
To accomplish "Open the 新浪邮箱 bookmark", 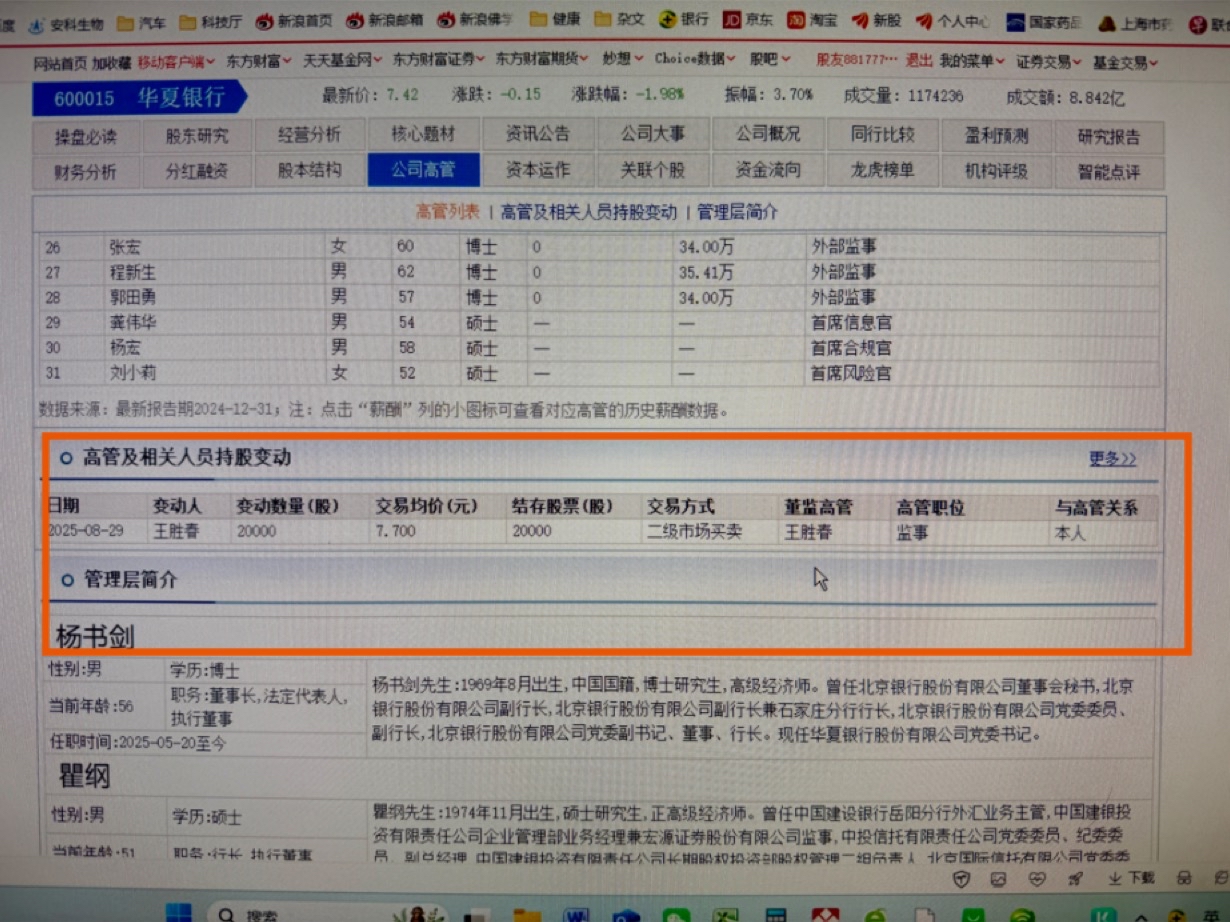I will coord(385,20).
